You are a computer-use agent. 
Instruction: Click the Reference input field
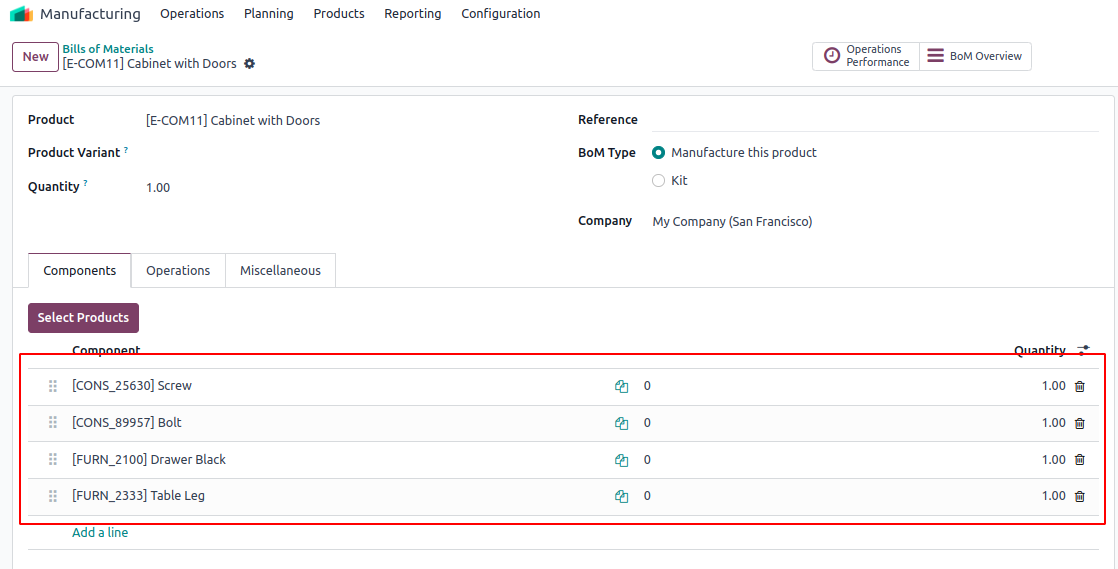[875, 120]
